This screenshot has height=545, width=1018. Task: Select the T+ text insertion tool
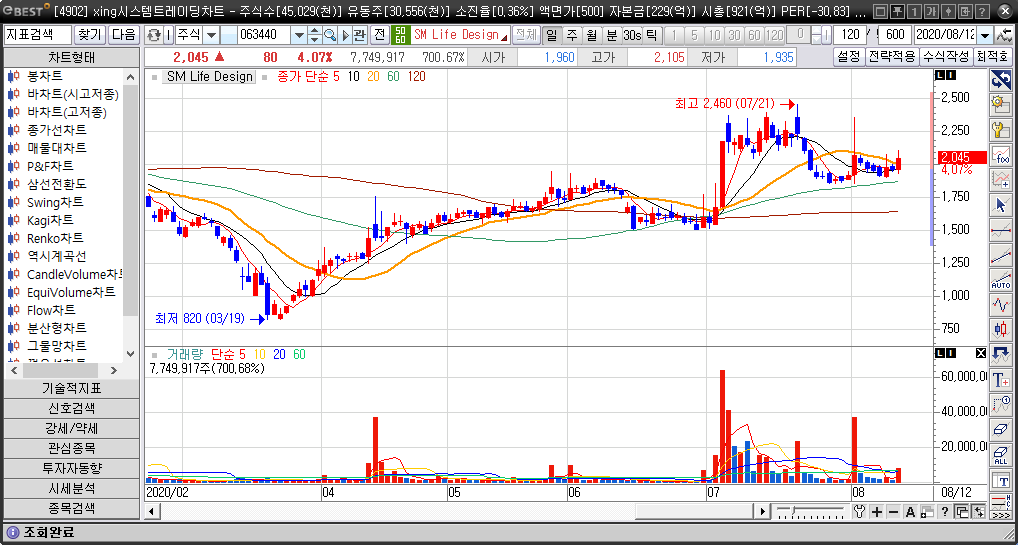coord(1000,380)
